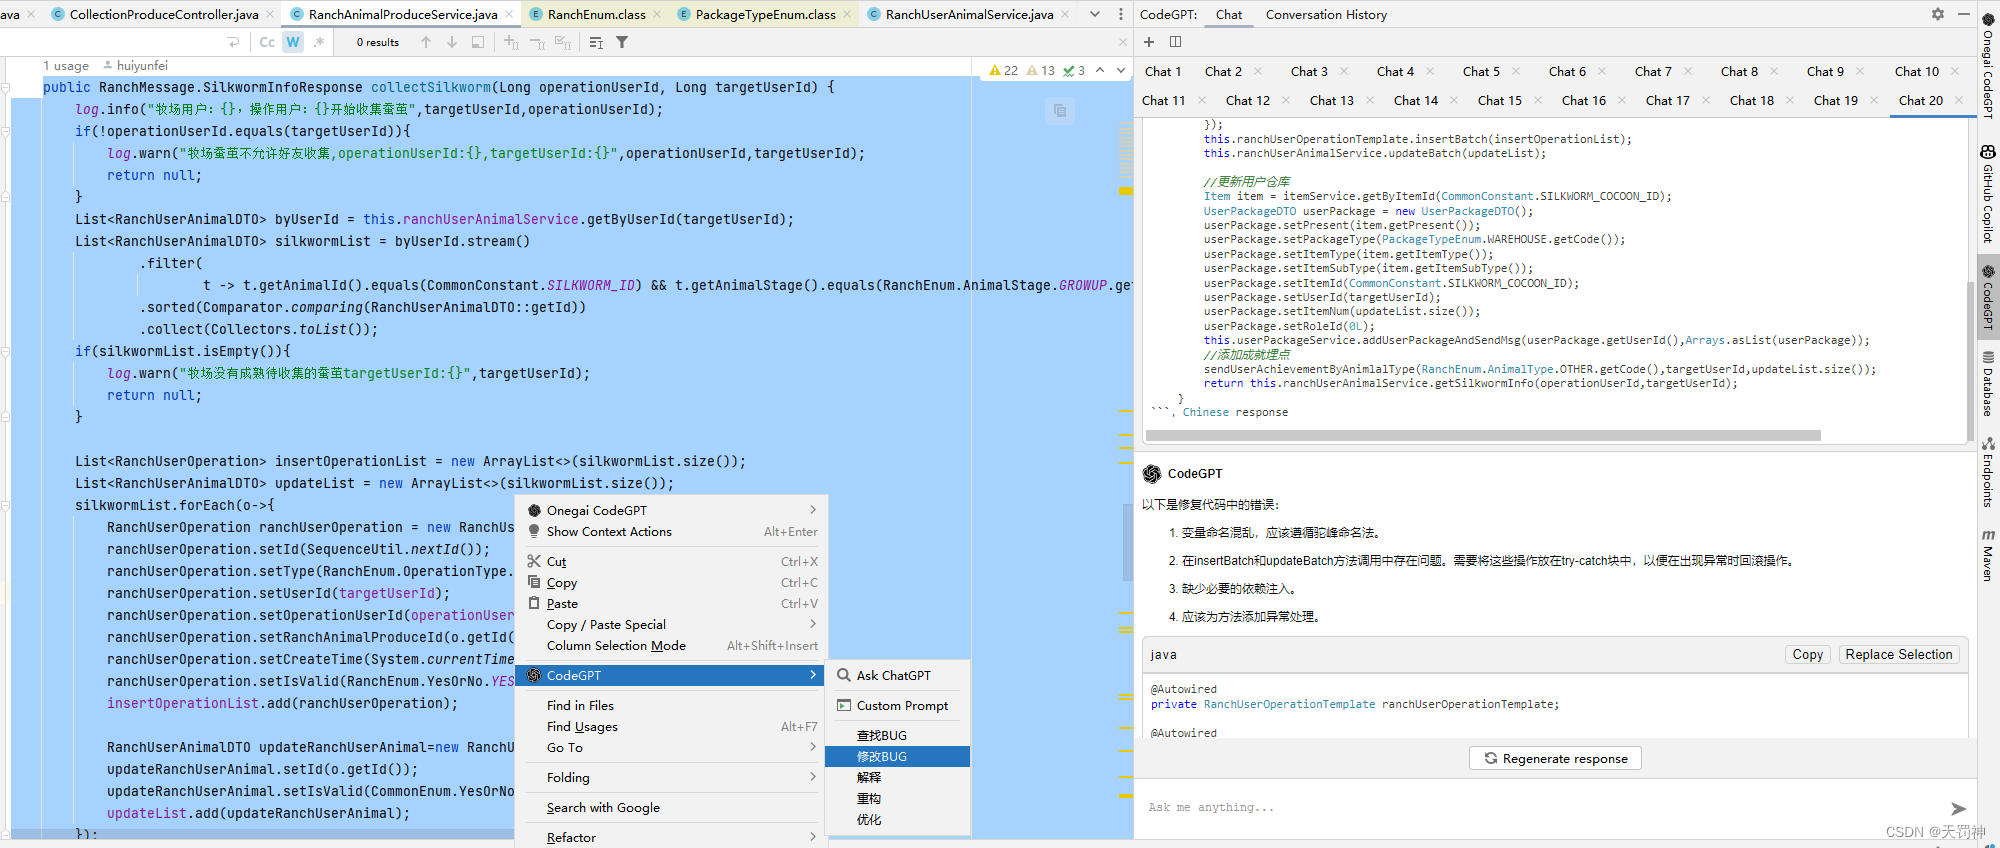Image resolution: width=2000 pixels, height=848 pixels.
Task: Select 优化 in CodeGPT submenu
Action: (898, 819)
